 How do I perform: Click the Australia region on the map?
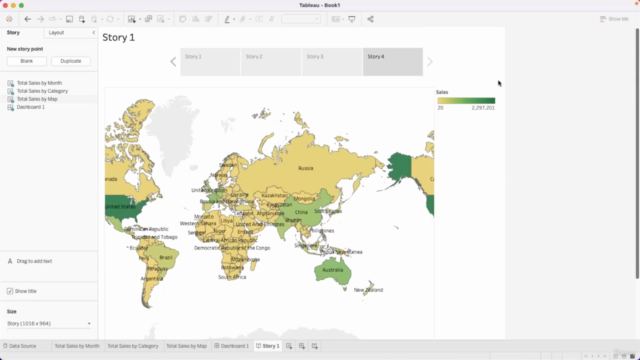(332, 270)
